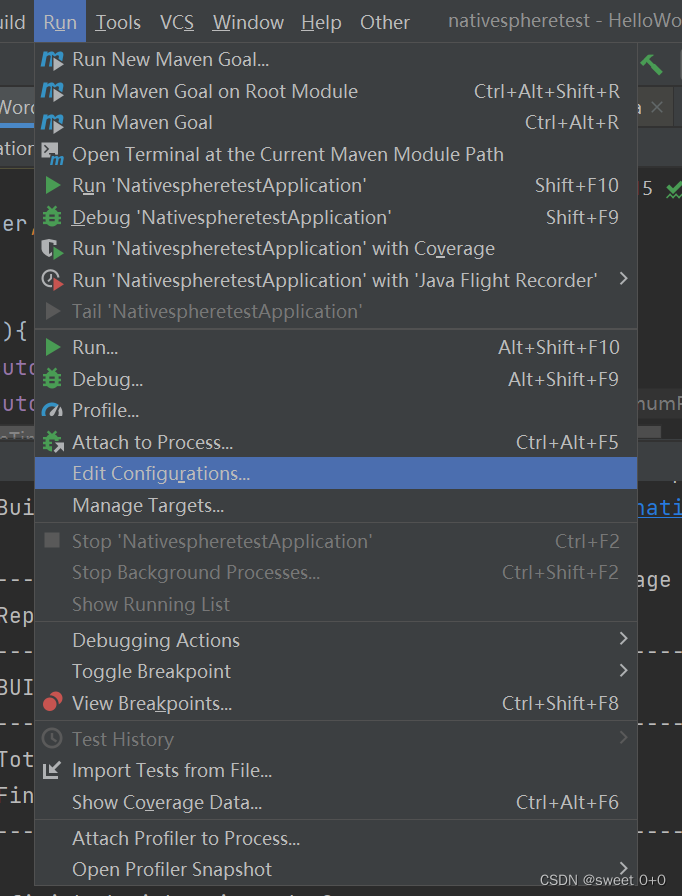Expand Debugging Actions submenu
The image size is (682, 896).
click(624, 639)
